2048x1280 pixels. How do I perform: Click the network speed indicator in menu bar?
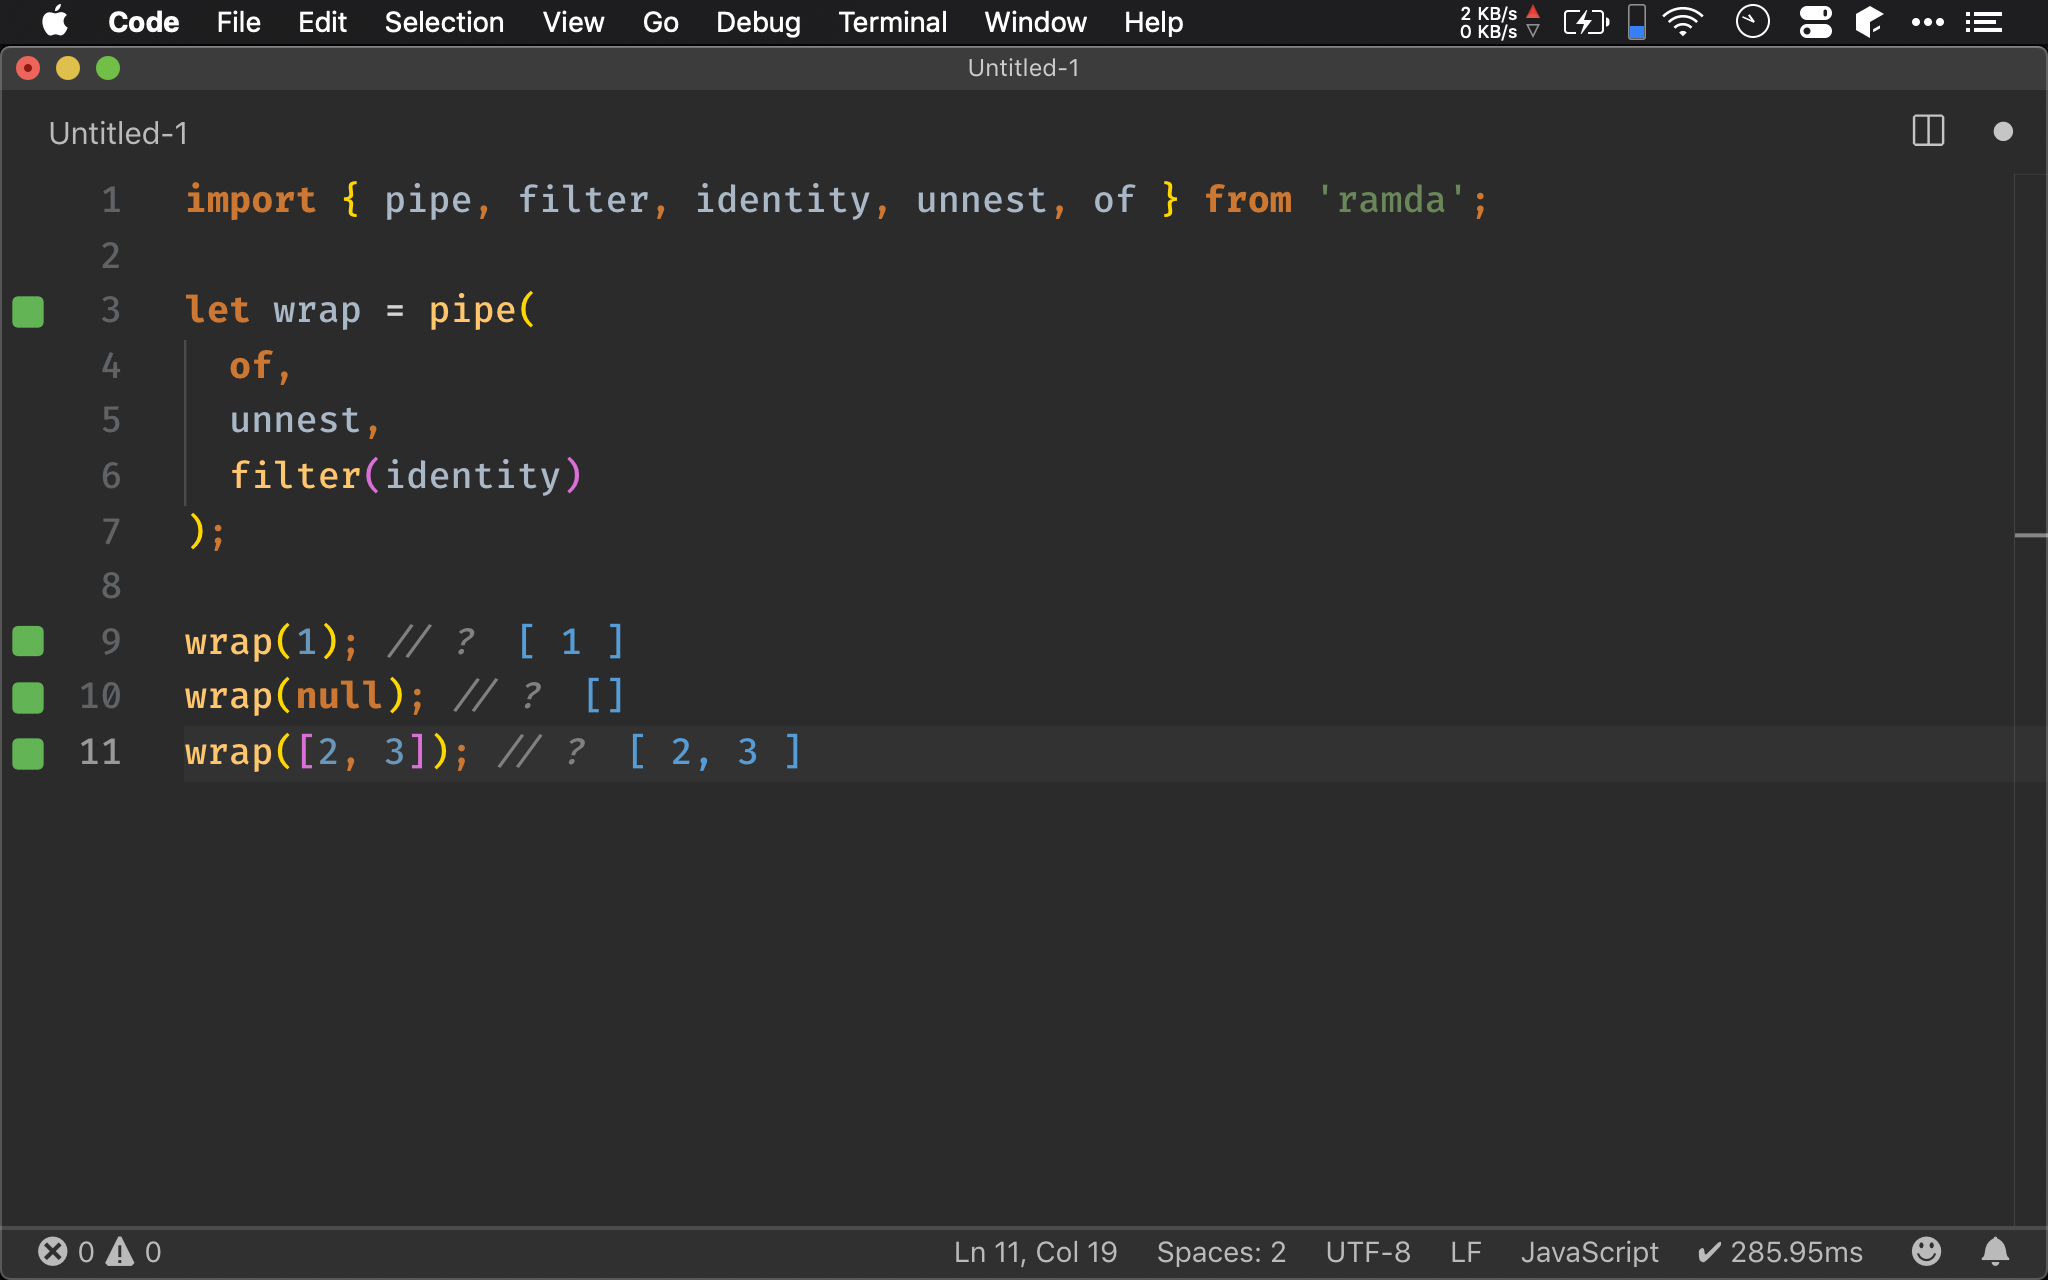1499,22
